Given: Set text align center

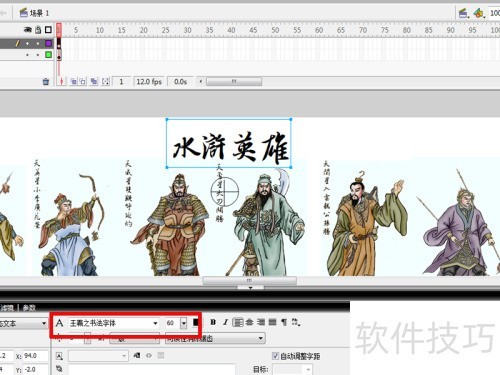Looking at the screenshot, I should pyautogui.click(x=249, y=322).
